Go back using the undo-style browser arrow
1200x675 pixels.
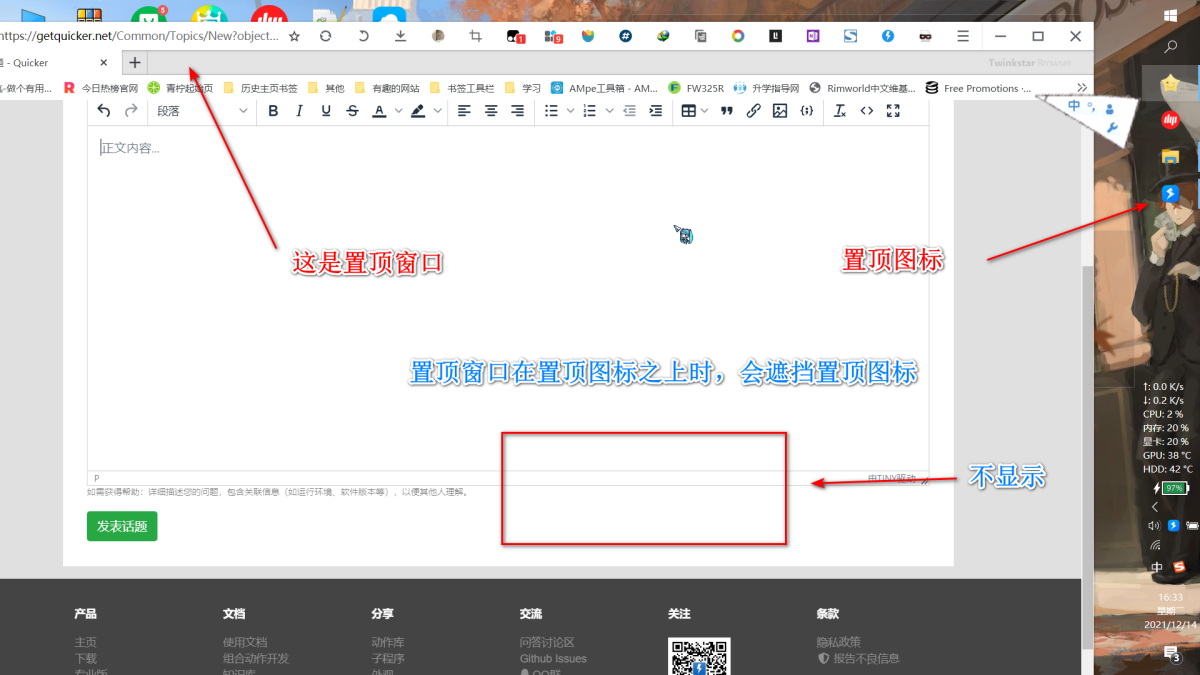point(363,36)
